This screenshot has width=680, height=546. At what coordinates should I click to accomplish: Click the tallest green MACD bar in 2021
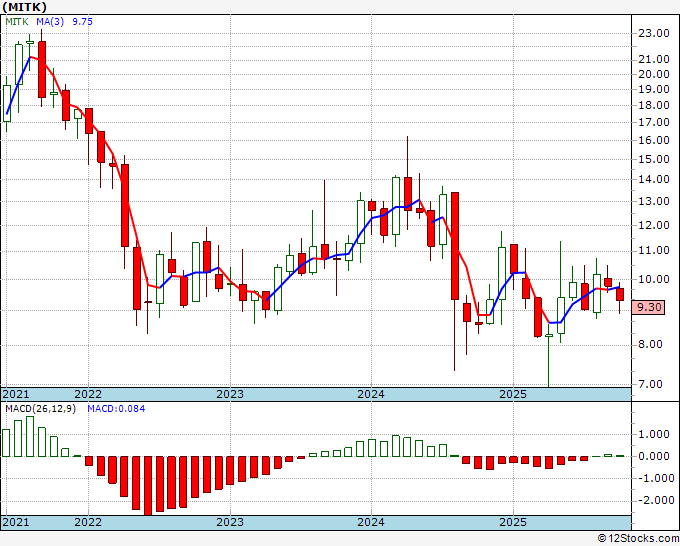[x=30, y=436]
